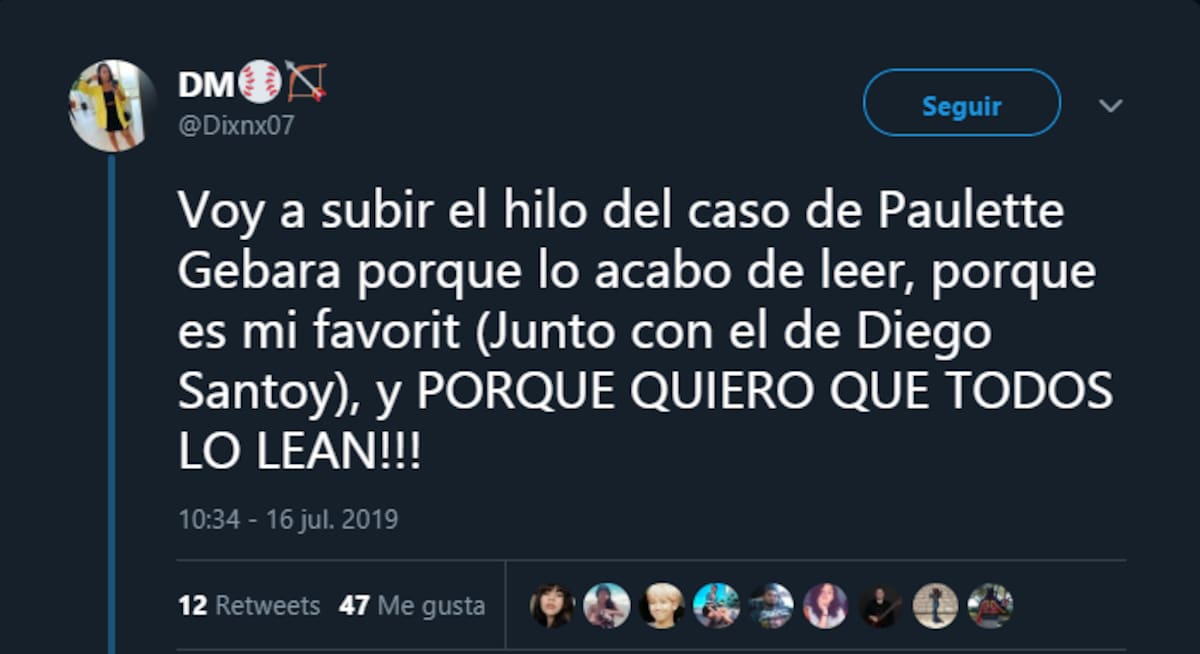Open the purple-haired liker avatar
Screen dimensions: 1200x654
pyautogui.click(x=825, y=606)
